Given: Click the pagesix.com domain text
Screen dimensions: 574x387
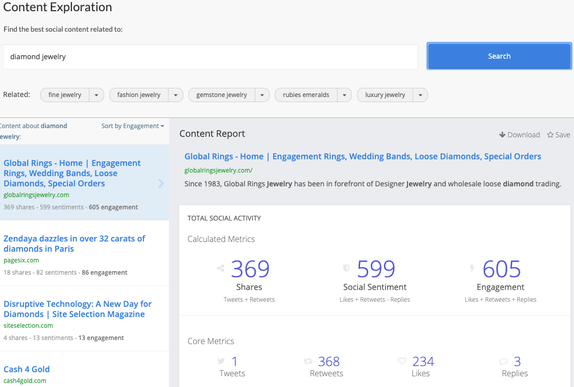Looking at the screenshot, I should (21, 260).
